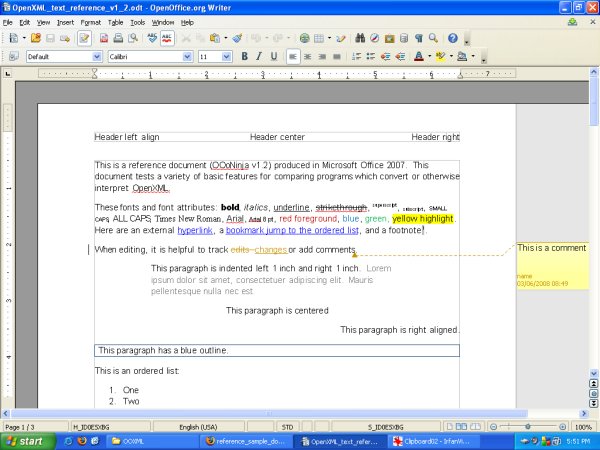The height and width of the screenshot is (450, 600).
Task: Print the document using the printer icon
Action: click(118, 38)
